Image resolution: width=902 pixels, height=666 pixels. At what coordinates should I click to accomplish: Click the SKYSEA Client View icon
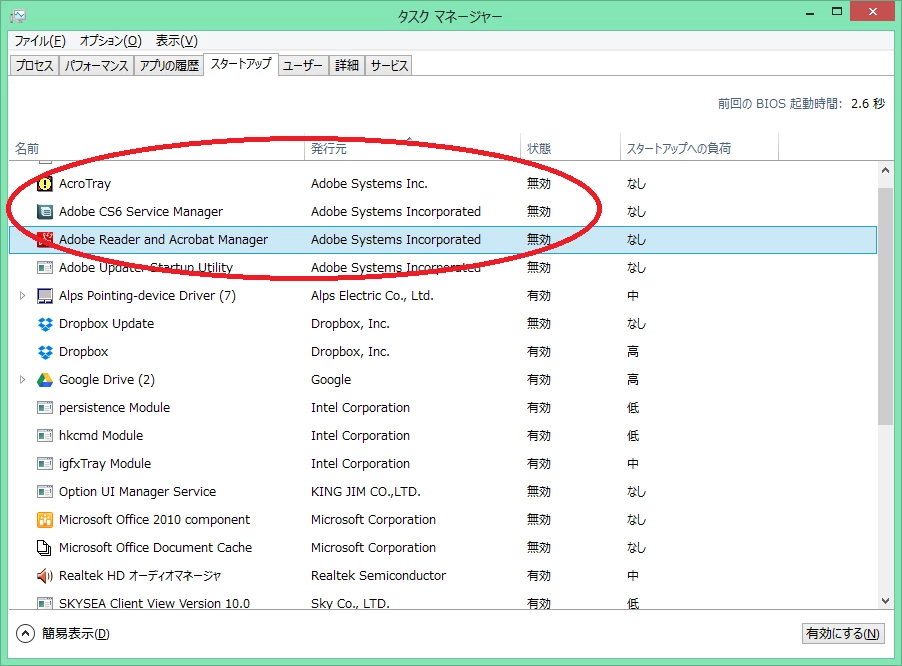[x=45, y=603]
